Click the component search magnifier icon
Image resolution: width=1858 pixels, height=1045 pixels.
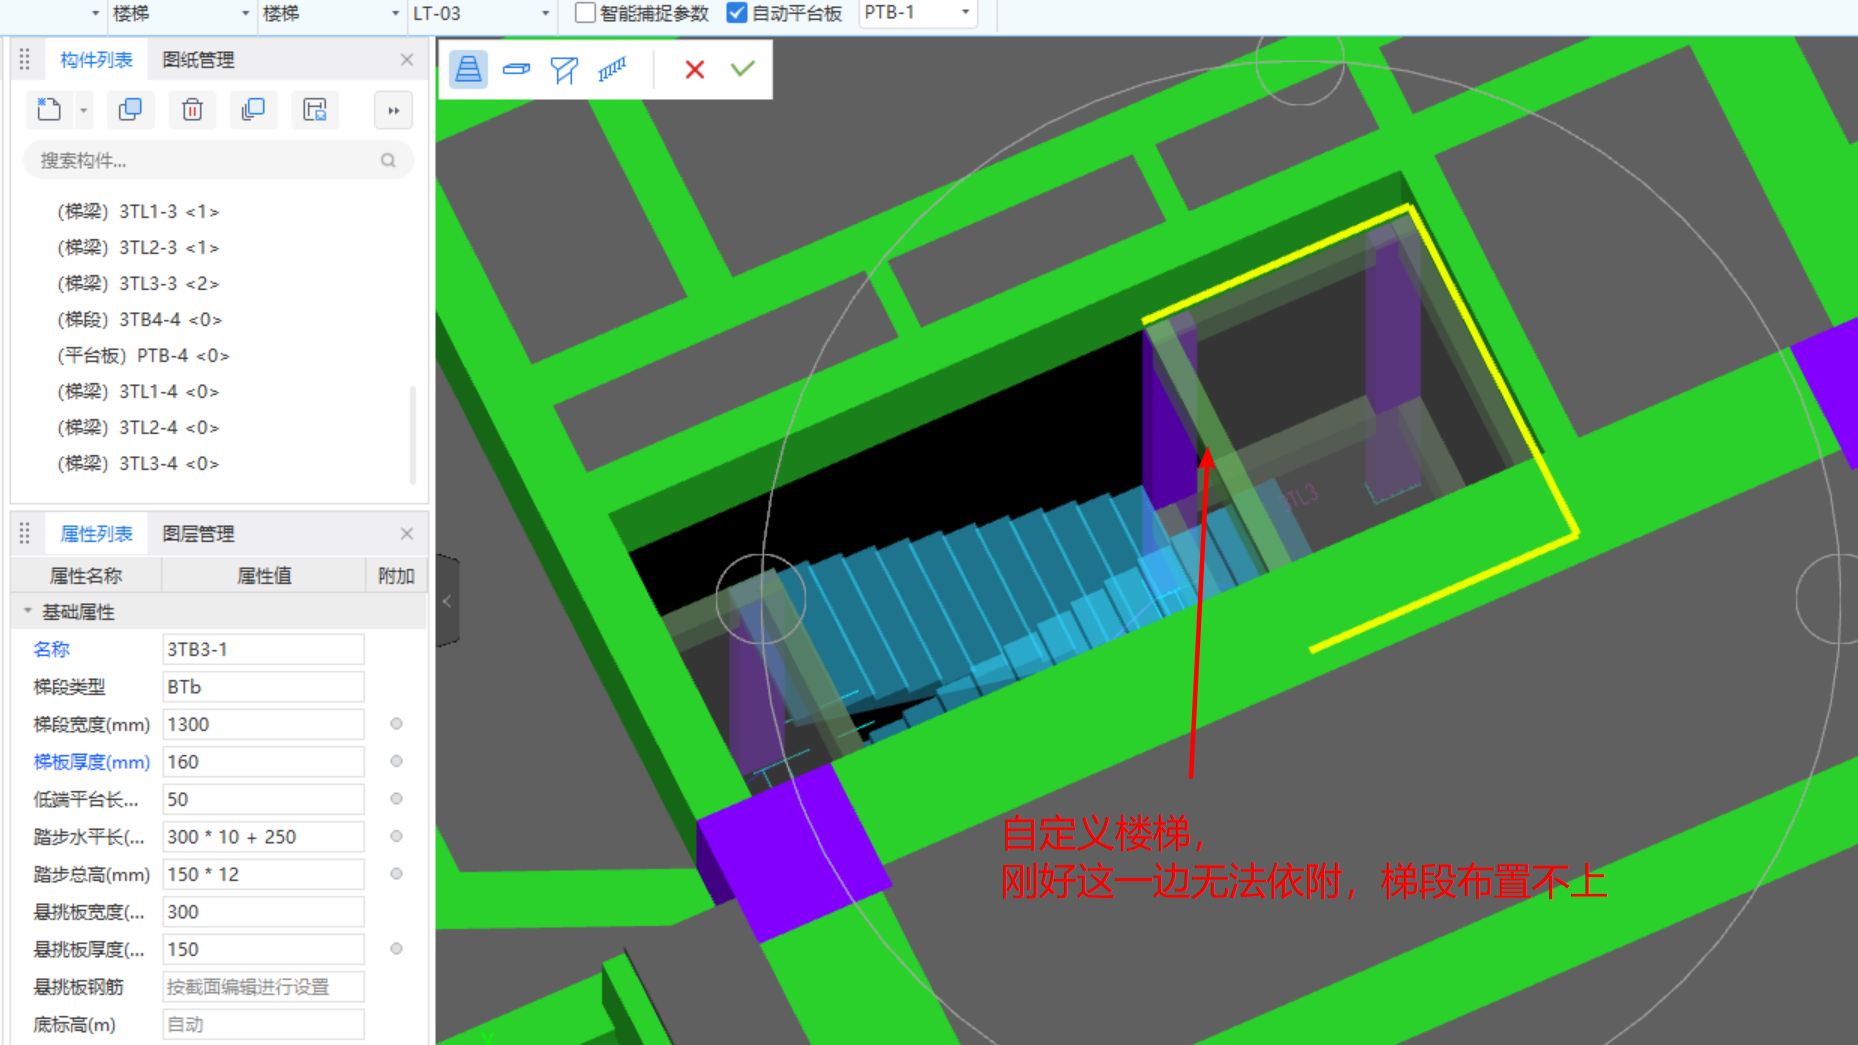pos(388,160)
